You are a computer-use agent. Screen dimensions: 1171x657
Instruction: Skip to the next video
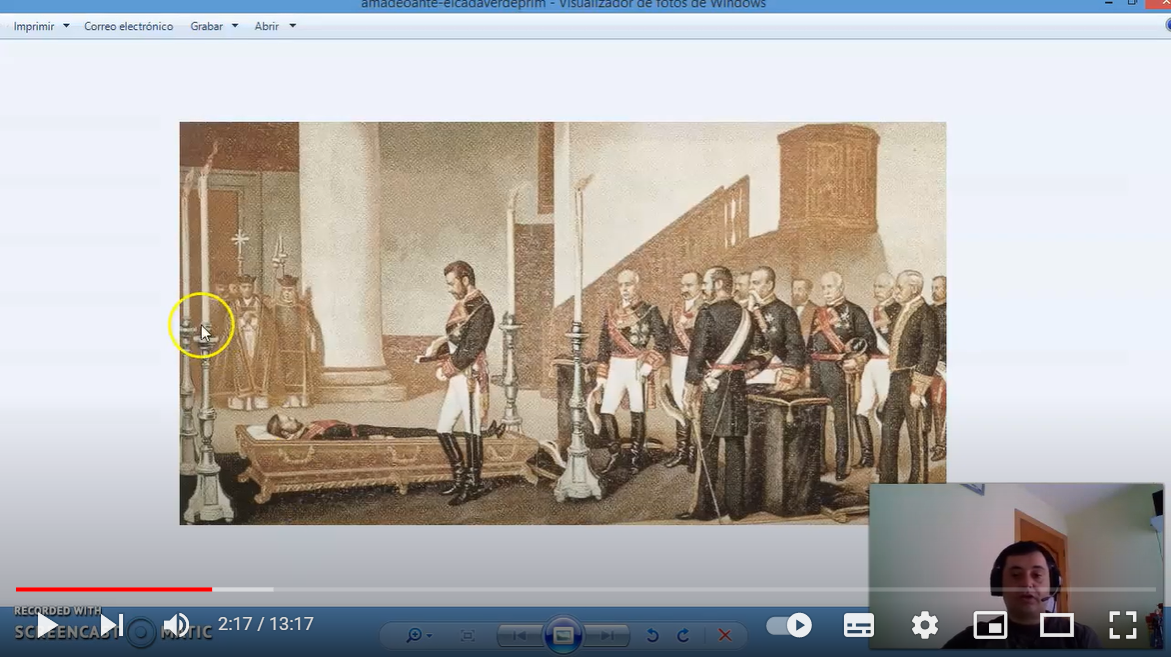112,626
